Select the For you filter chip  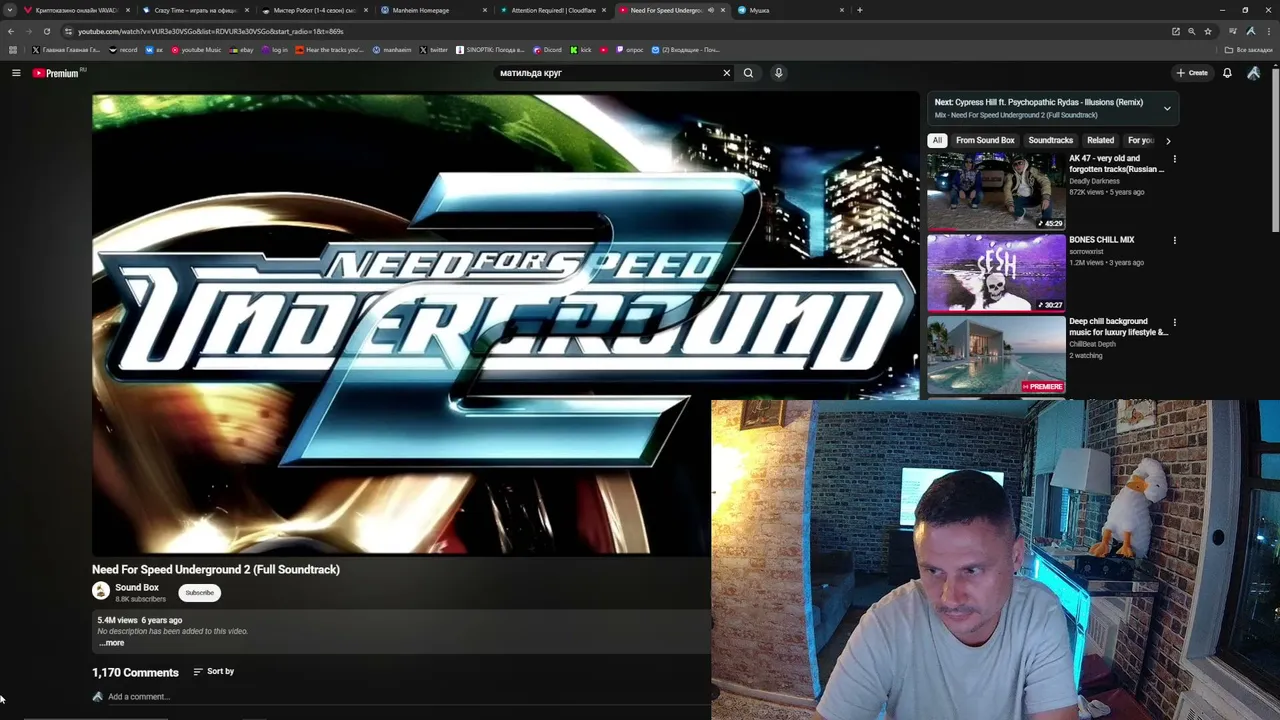tap(1141, 141)
